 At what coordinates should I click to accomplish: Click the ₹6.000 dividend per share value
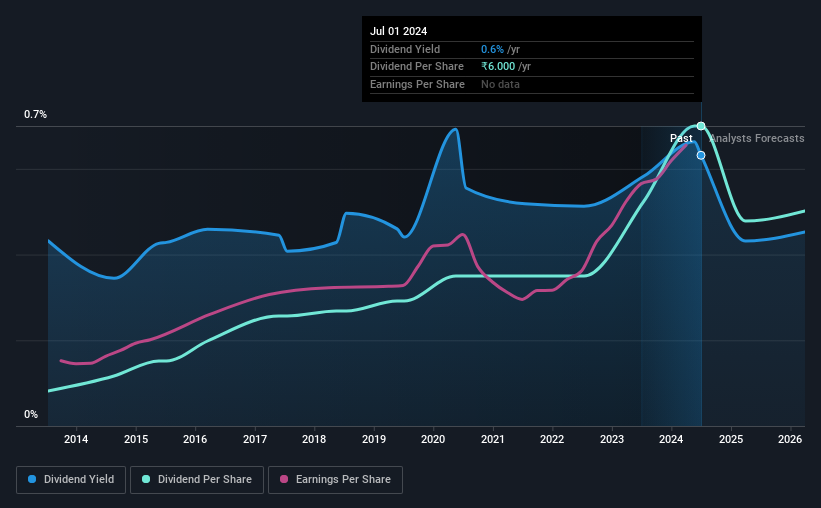pos(498,67)
